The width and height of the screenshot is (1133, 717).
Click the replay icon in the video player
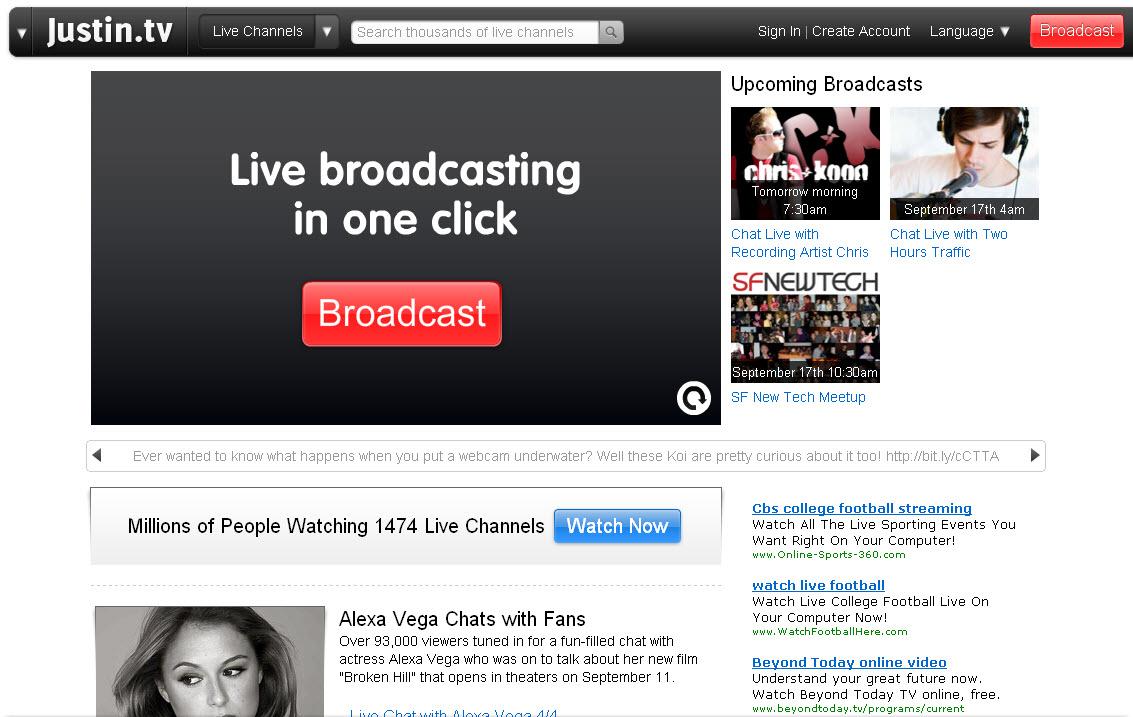[x=693, y=398]
